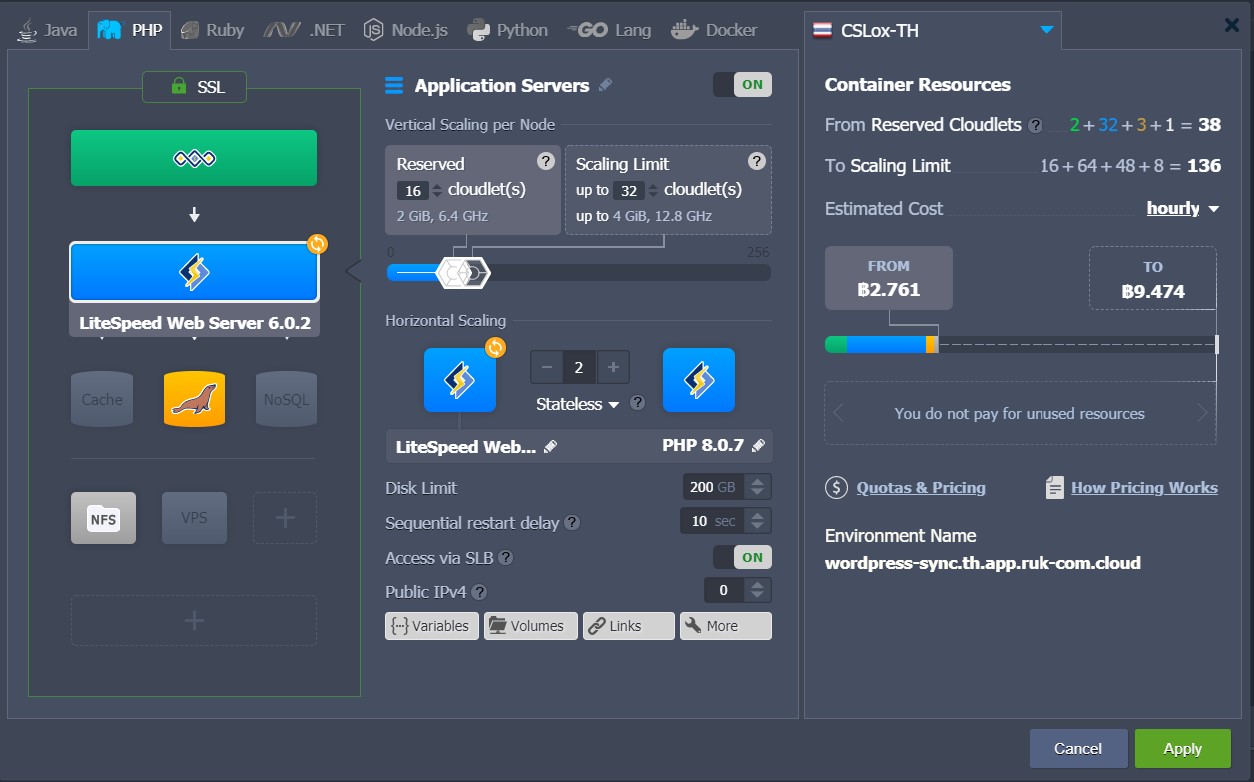
Task: Increase node count with plus button
Action: 613,368
